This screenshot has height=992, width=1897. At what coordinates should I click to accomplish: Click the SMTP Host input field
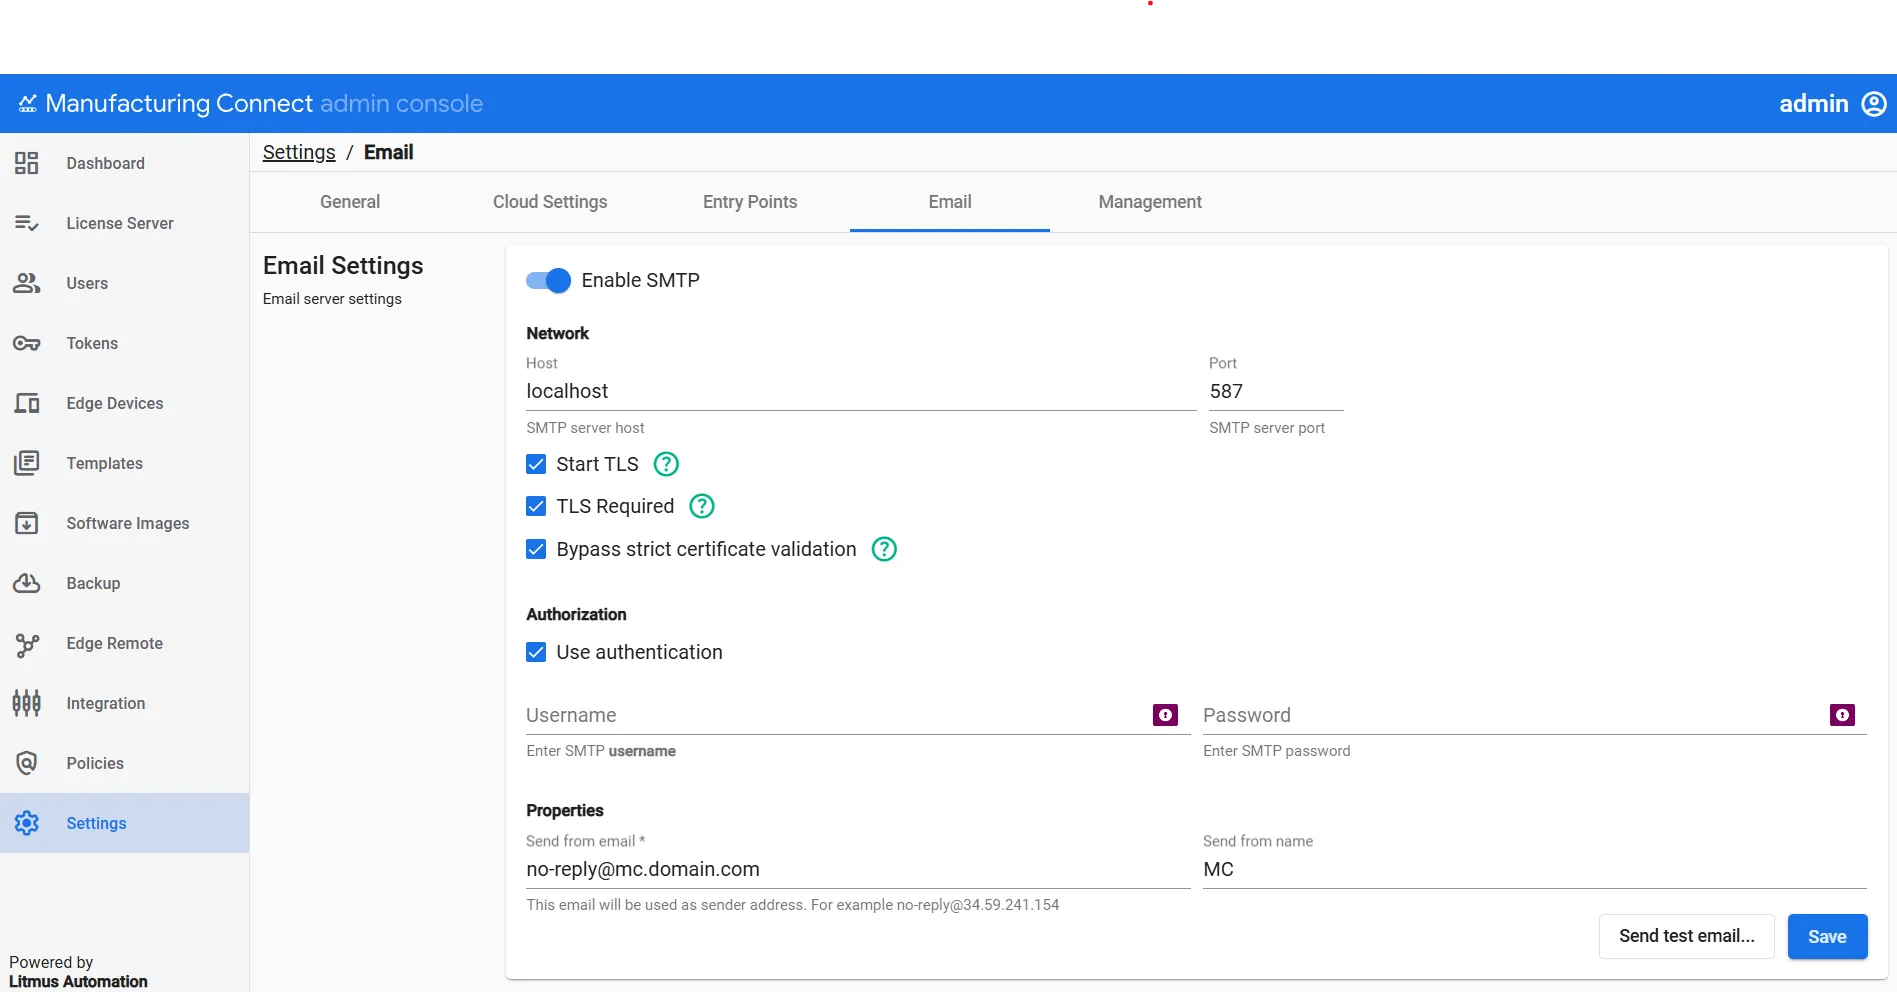[x=861, y=391]
